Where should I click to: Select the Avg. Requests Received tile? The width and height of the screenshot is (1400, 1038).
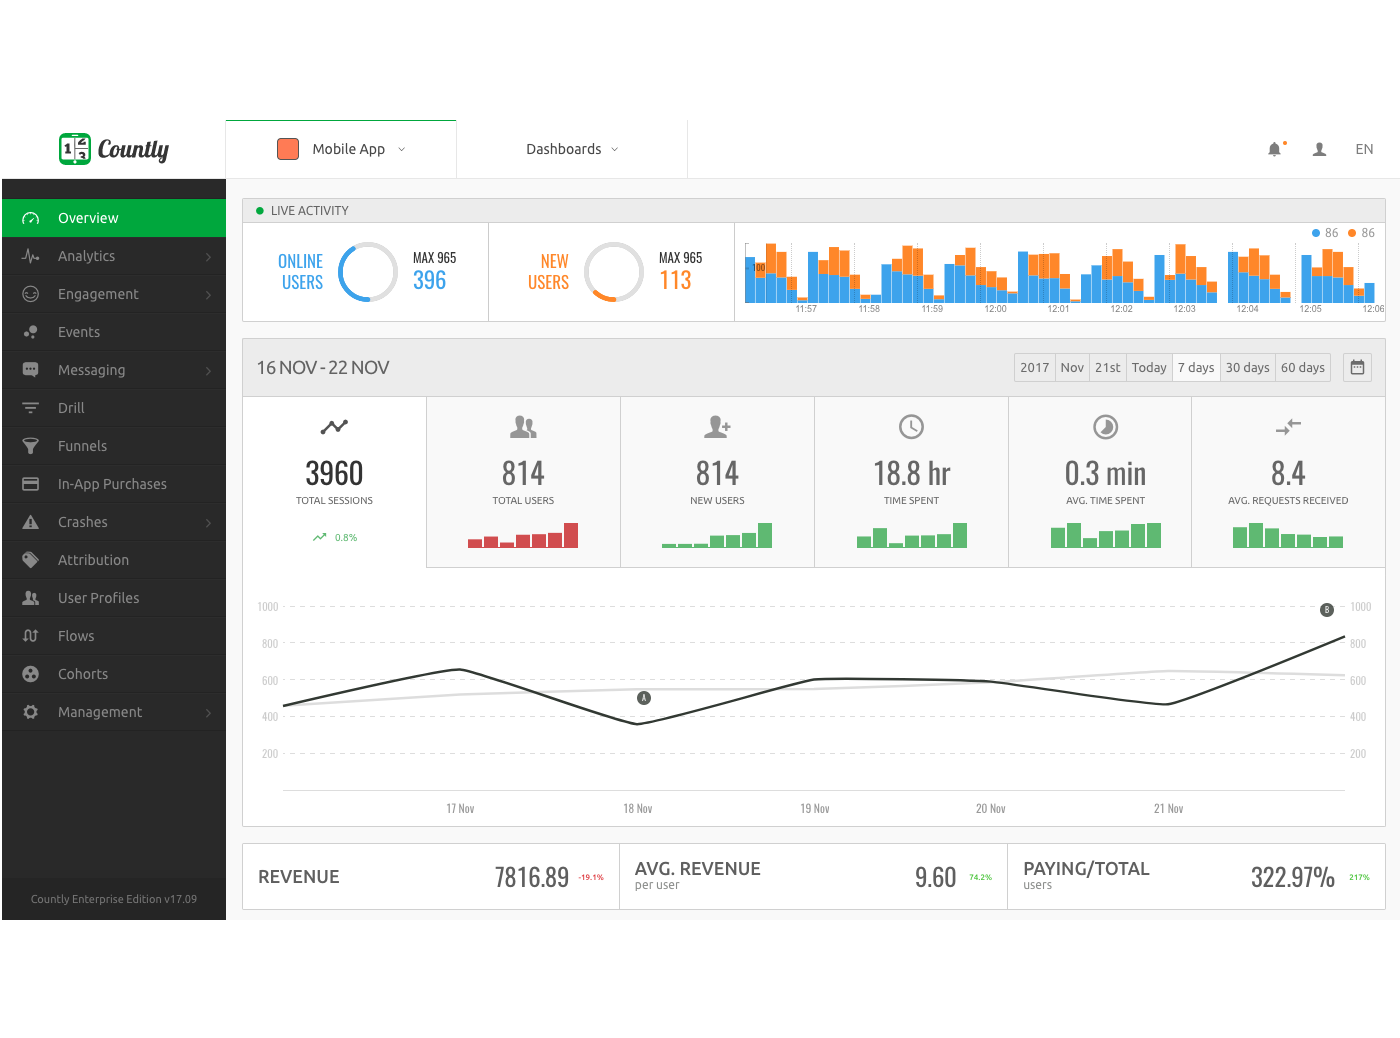[x=1287, y=482]
